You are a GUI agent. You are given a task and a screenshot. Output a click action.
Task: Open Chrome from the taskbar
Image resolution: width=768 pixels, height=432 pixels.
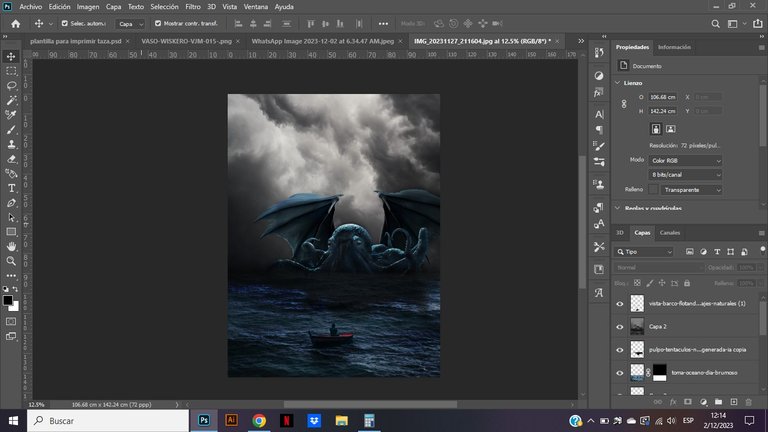click(259, 420)
